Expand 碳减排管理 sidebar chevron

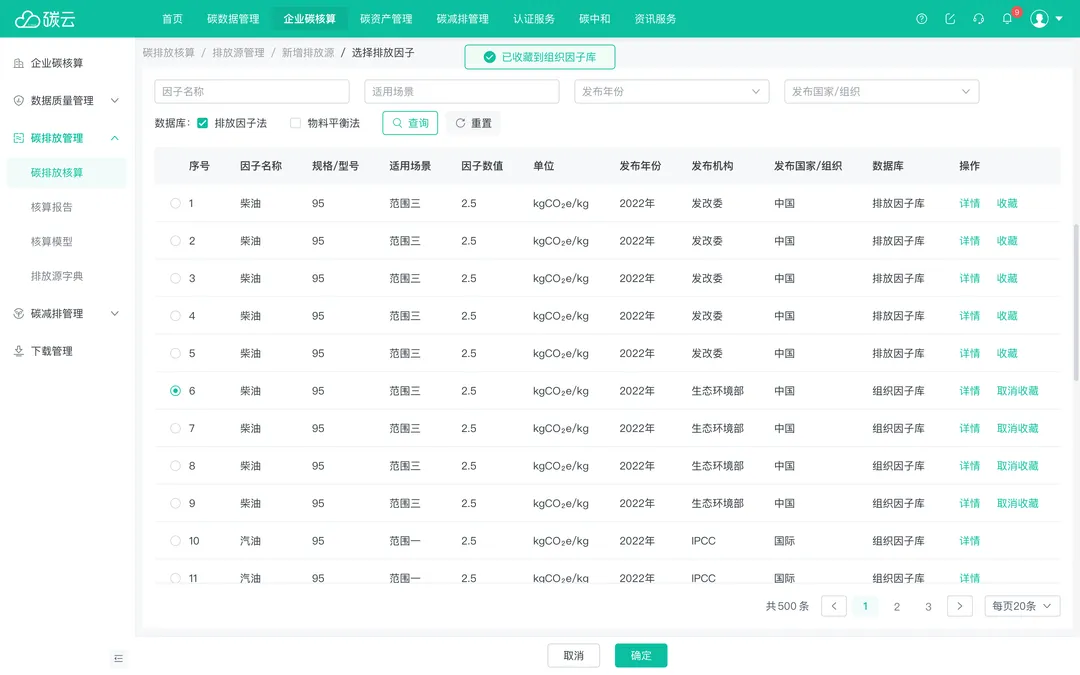(115, 313)
